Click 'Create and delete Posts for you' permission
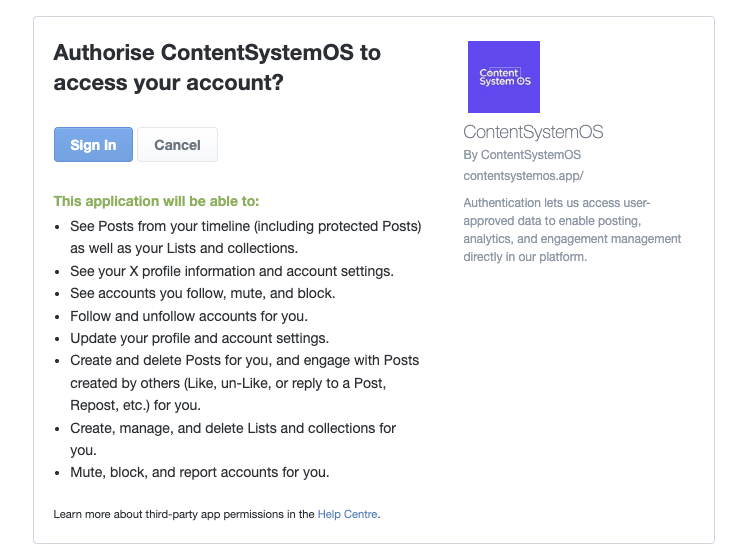Image resolution: width=742 pixels, height=558 pixels. click(x=244, y=360)
